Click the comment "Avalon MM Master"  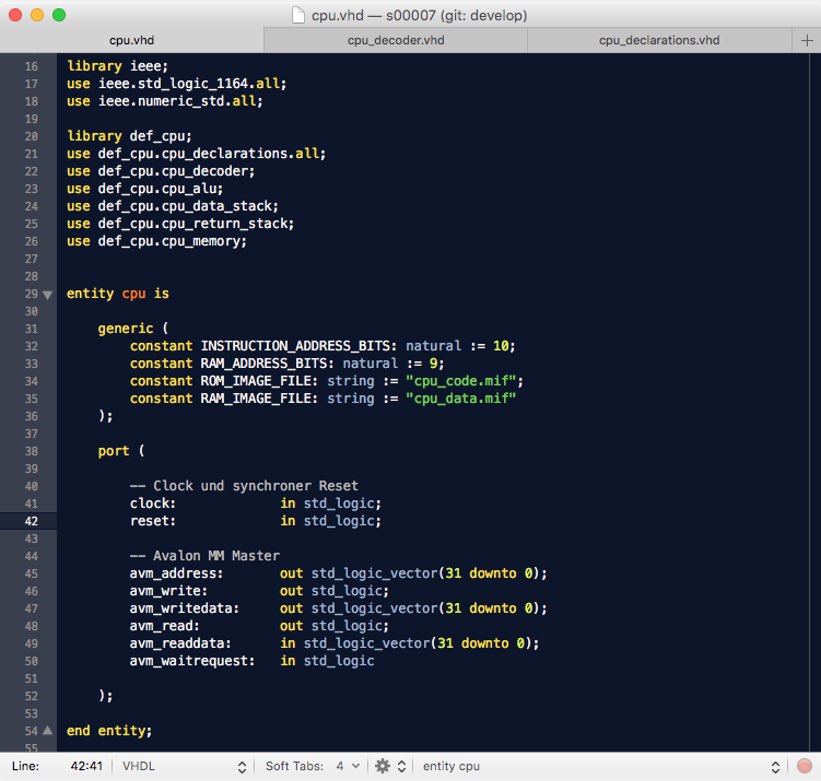point(216,556)
